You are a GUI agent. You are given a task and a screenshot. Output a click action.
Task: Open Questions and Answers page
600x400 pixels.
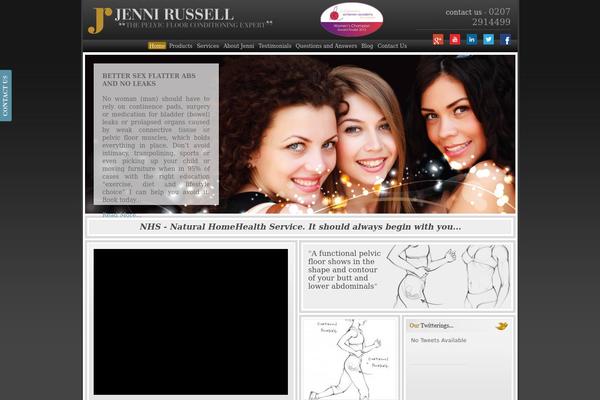pyautogui.click(x=326, y=46)
